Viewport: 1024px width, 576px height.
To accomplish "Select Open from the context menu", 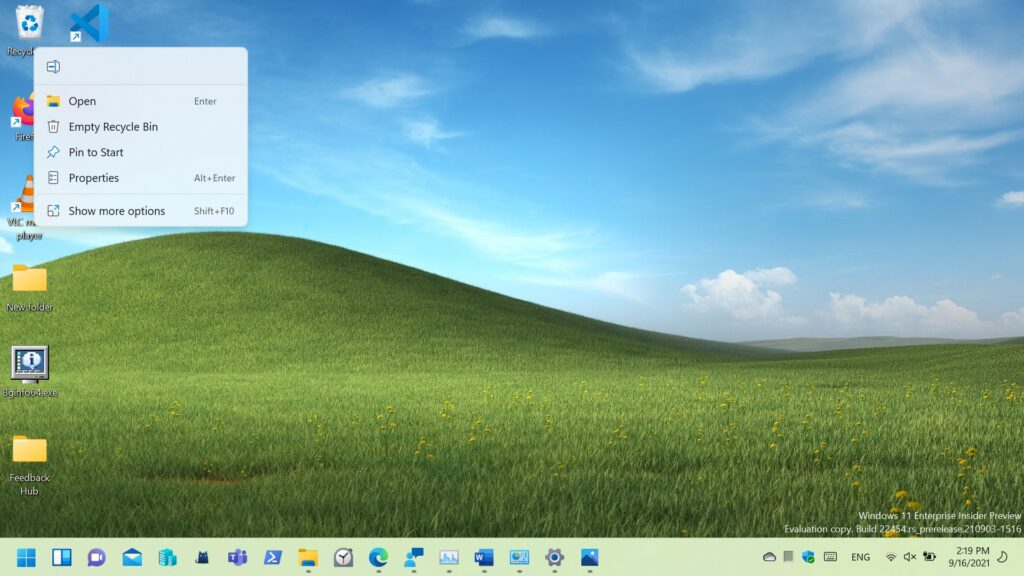I will 82,101.
